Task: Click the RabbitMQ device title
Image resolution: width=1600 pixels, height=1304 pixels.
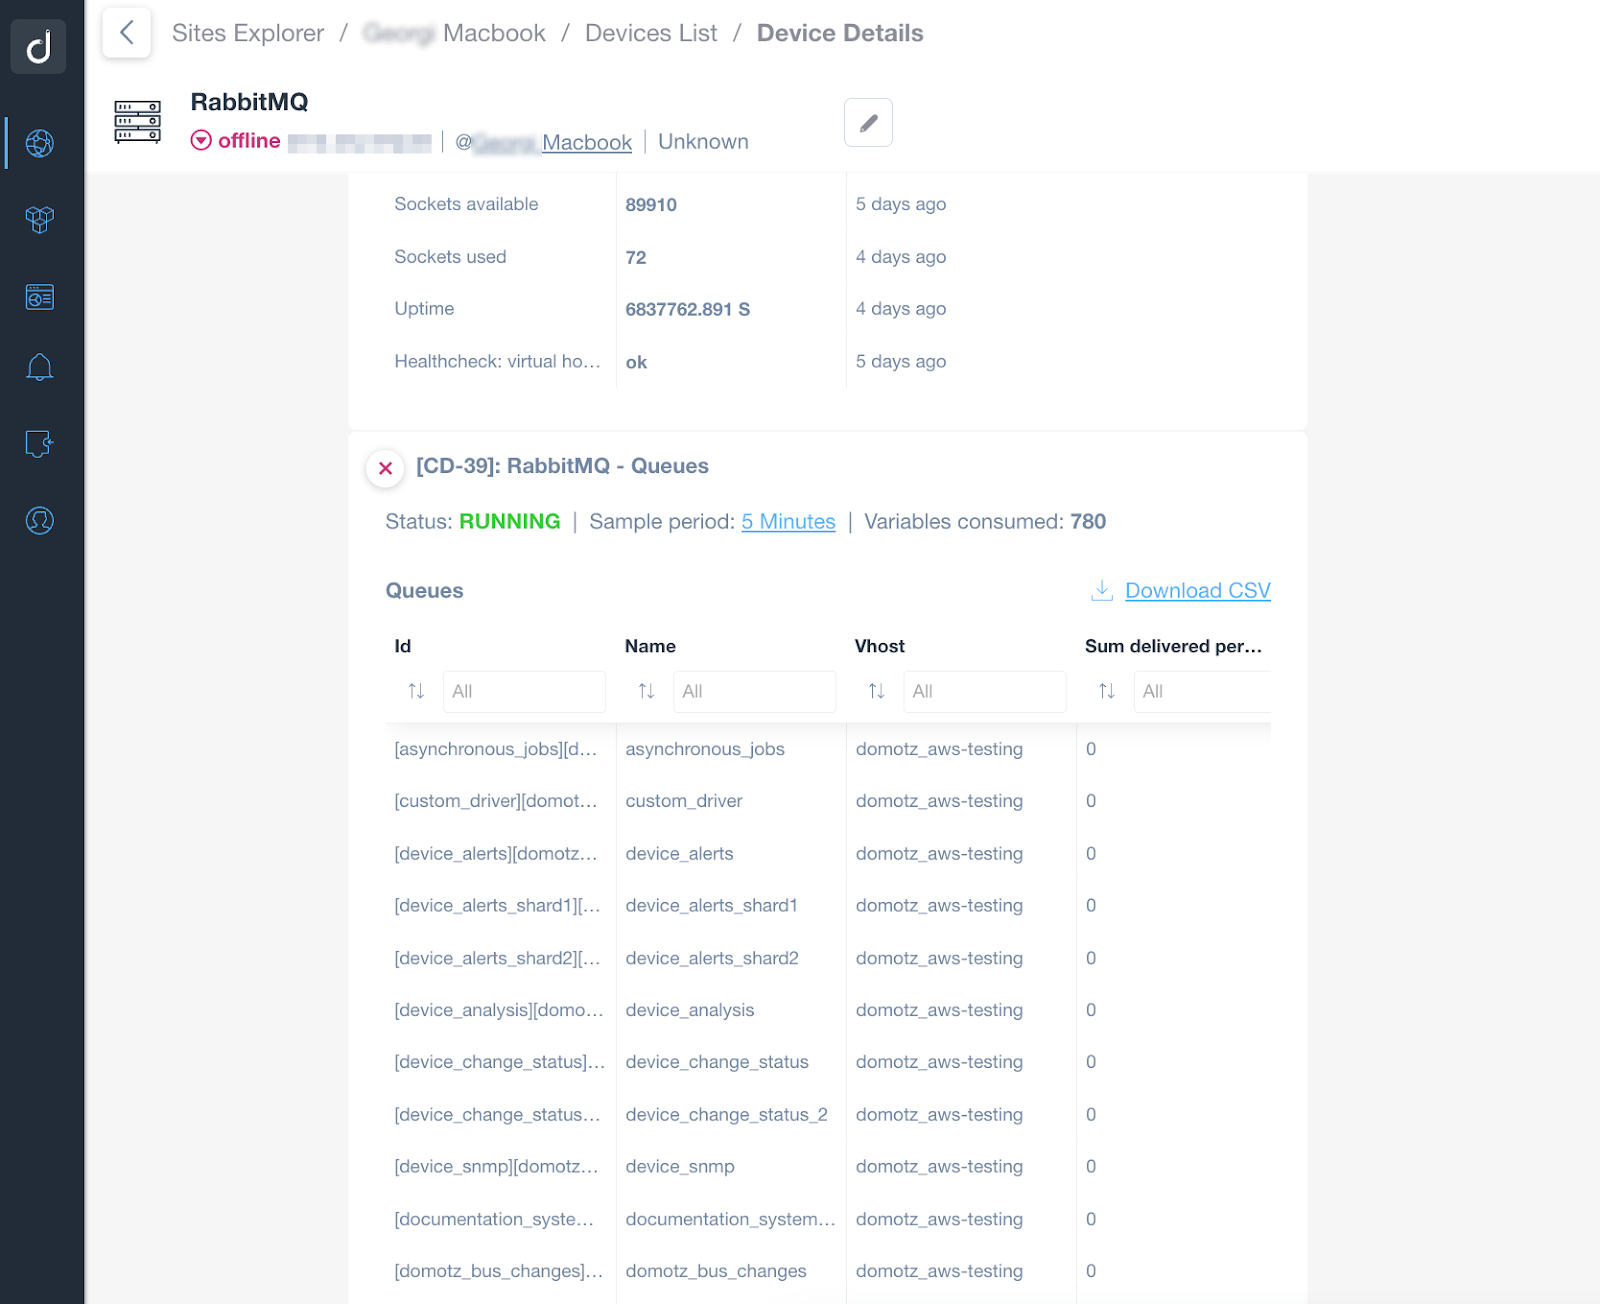Action: tap(249, 102)
